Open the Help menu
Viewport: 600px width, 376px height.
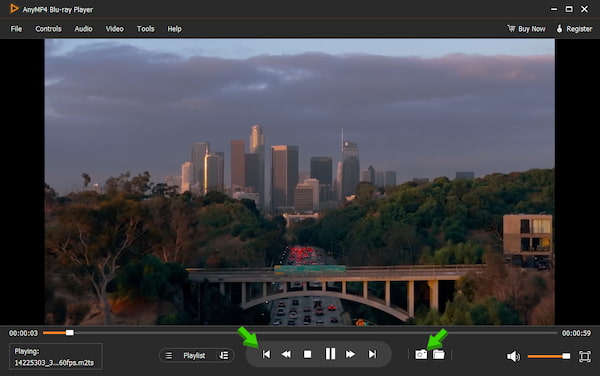tap(174, 29)
